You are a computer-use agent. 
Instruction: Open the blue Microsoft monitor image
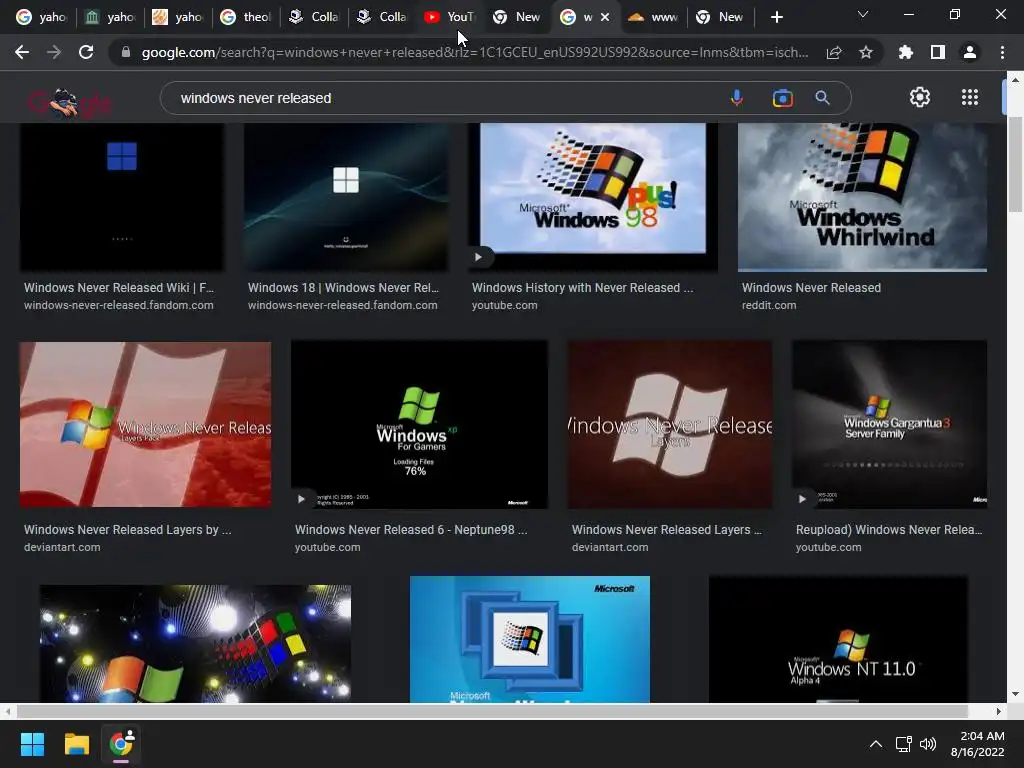pos(530,639)
